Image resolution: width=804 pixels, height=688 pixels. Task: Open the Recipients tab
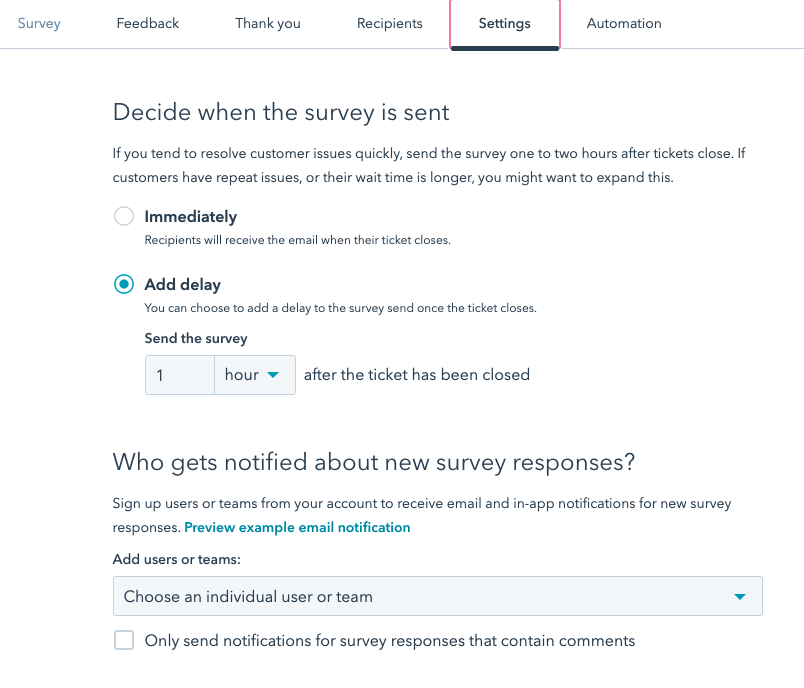389,23
